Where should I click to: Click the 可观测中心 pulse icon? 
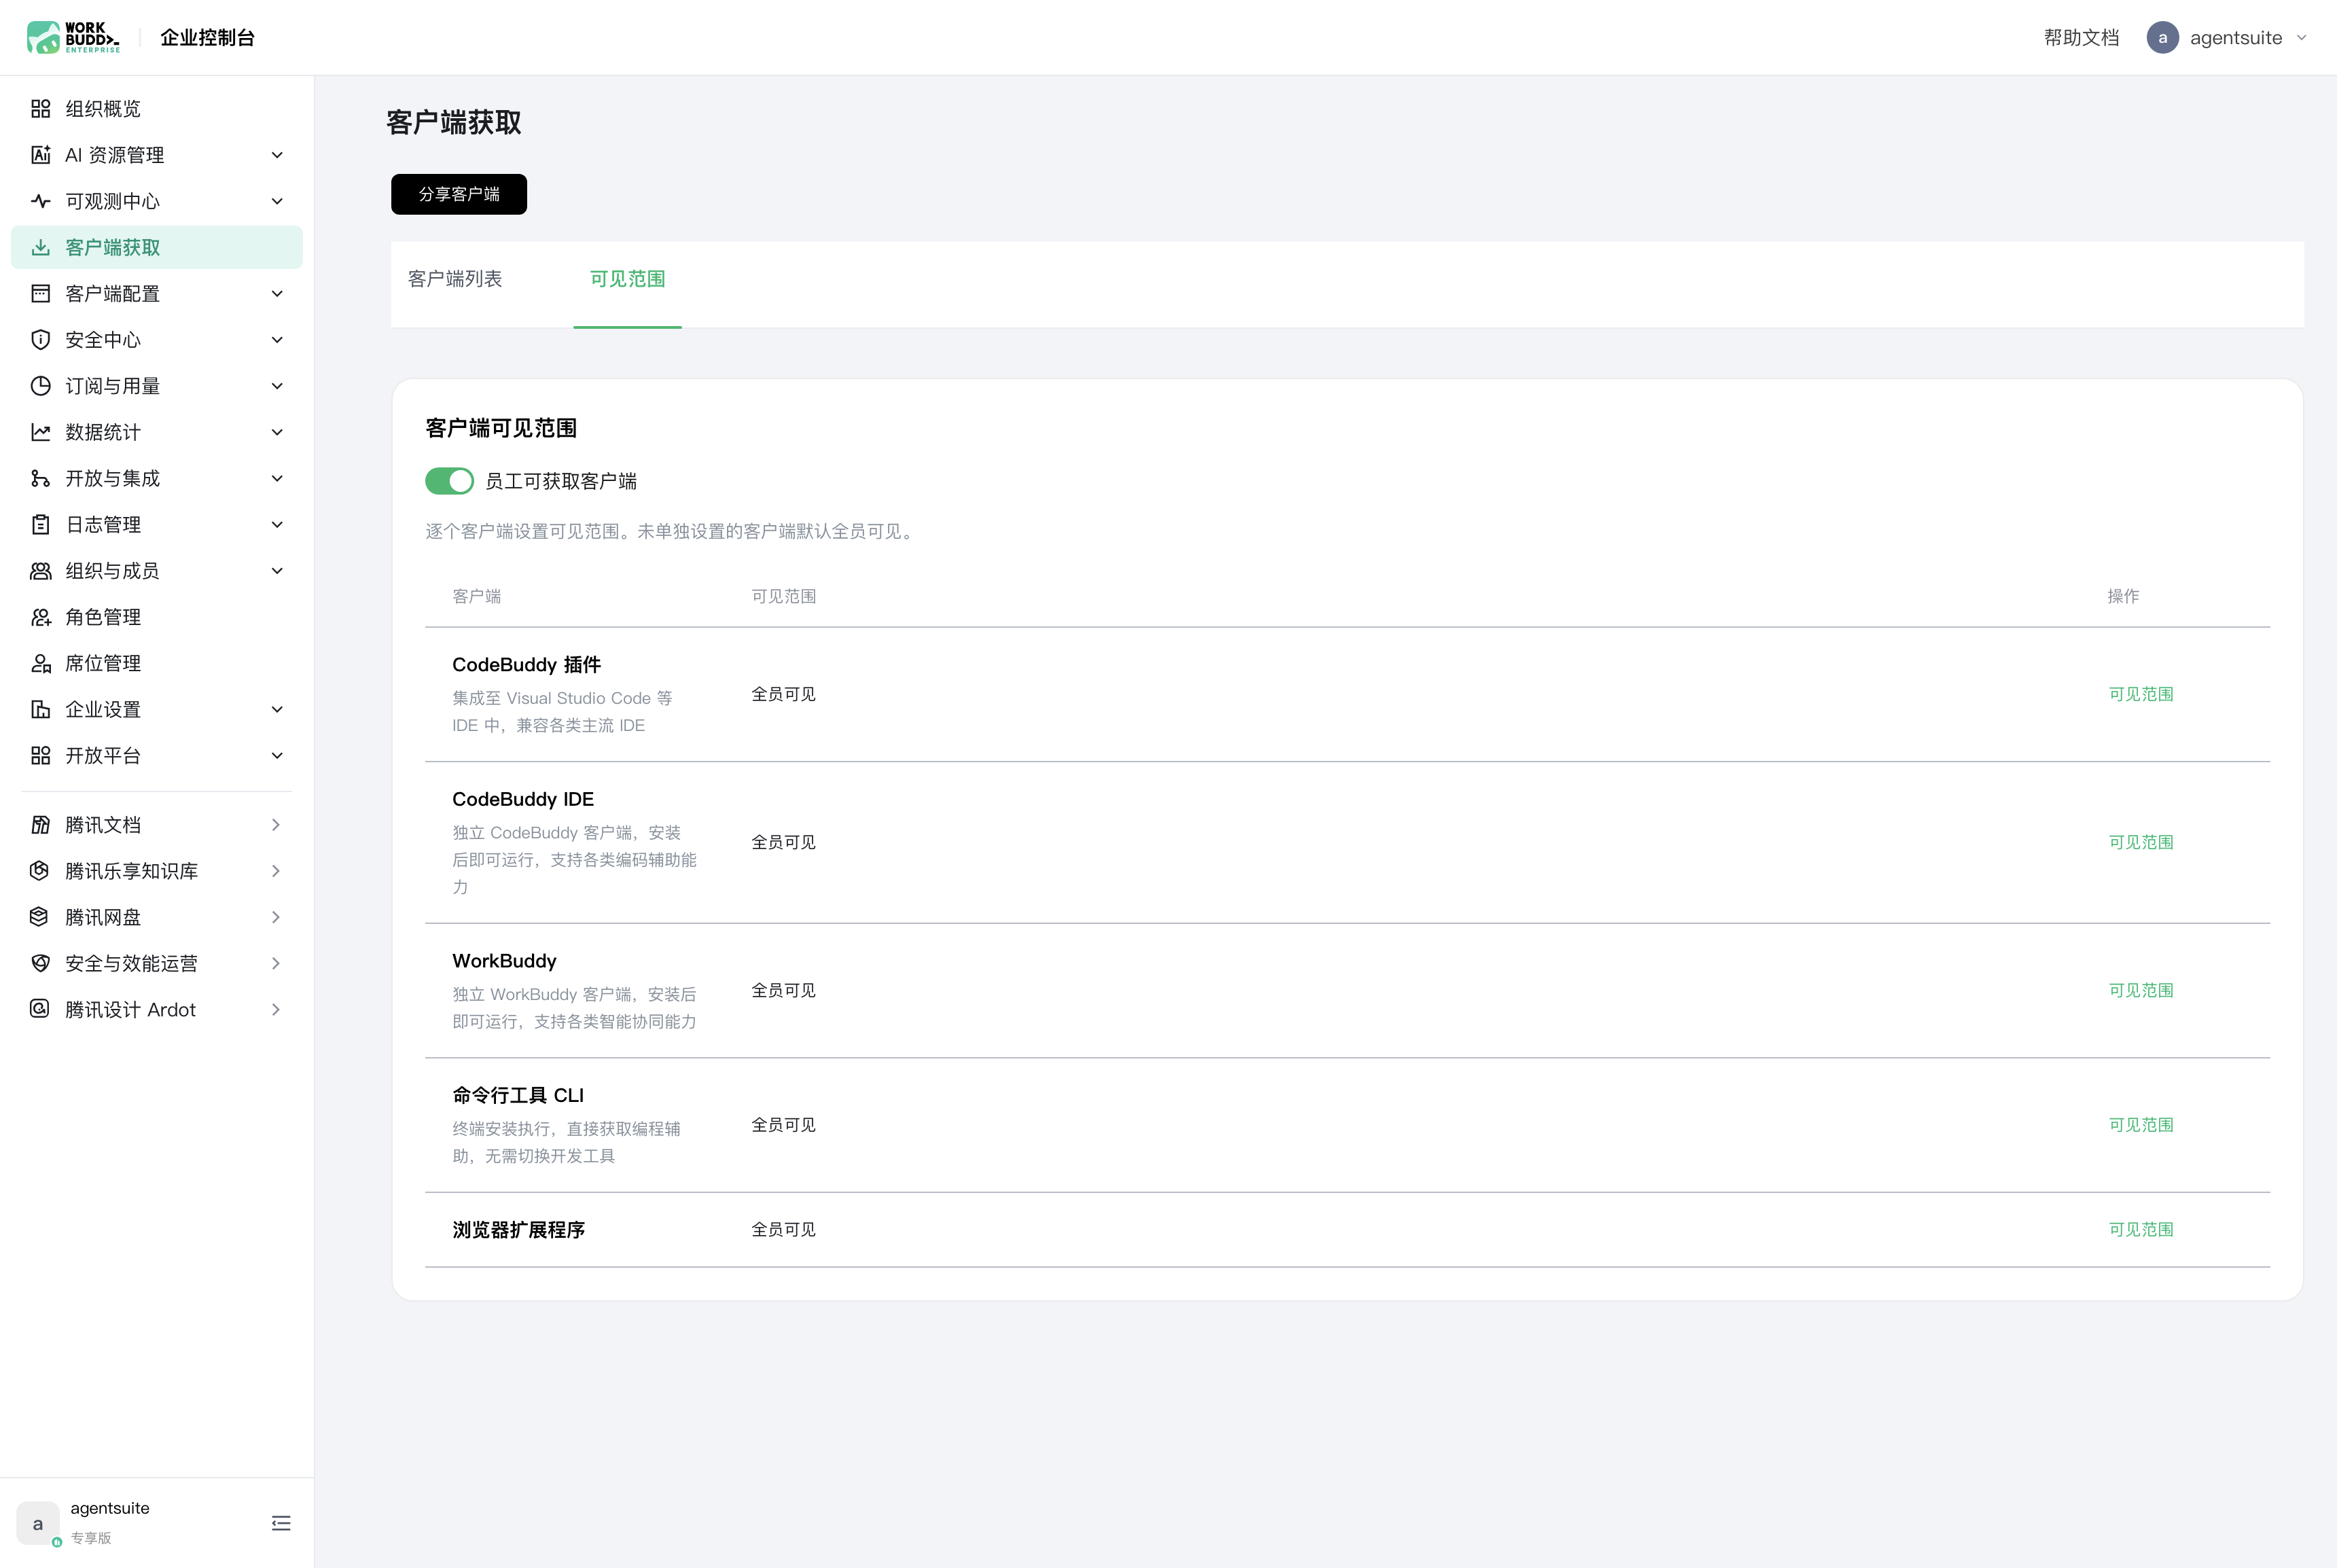point(40,201)
